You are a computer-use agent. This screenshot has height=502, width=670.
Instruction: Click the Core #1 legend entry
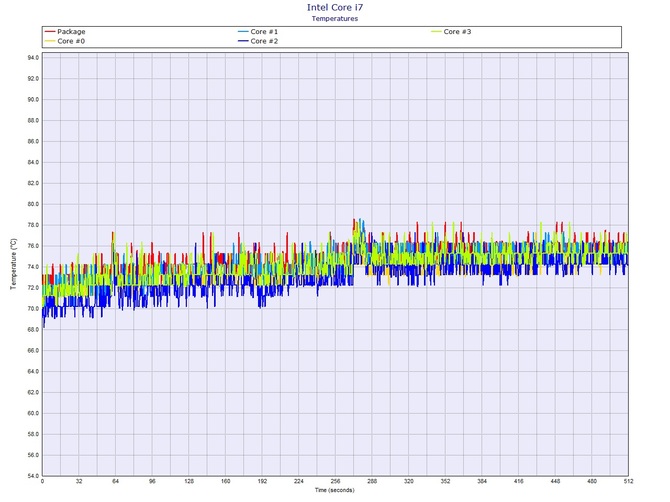[258, 32]
